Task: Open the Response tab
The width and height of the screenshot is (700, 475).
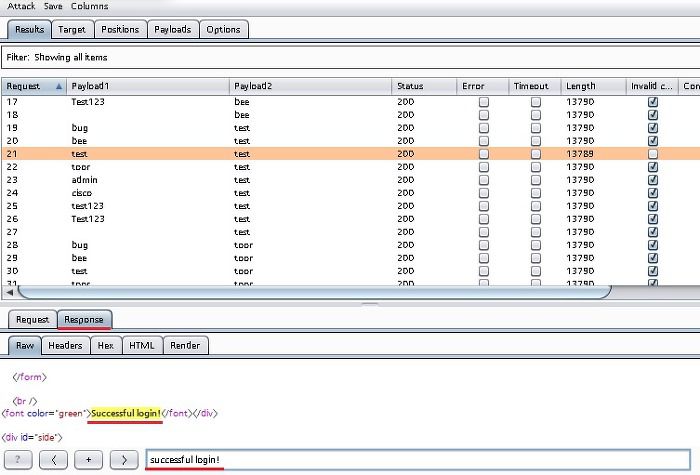Action: (83, 320)
